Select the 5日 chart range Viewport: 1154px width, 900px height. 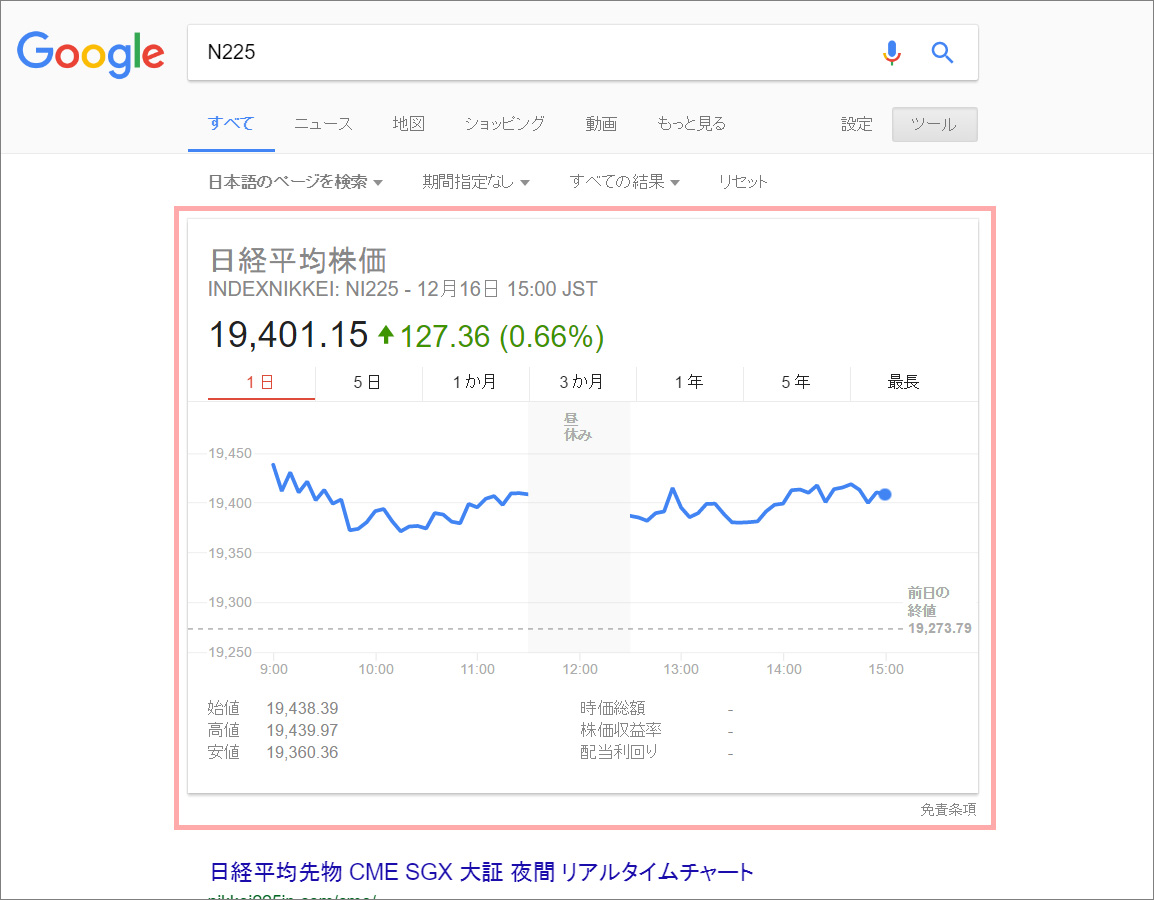pyautogui.click(x=368, y=382)
